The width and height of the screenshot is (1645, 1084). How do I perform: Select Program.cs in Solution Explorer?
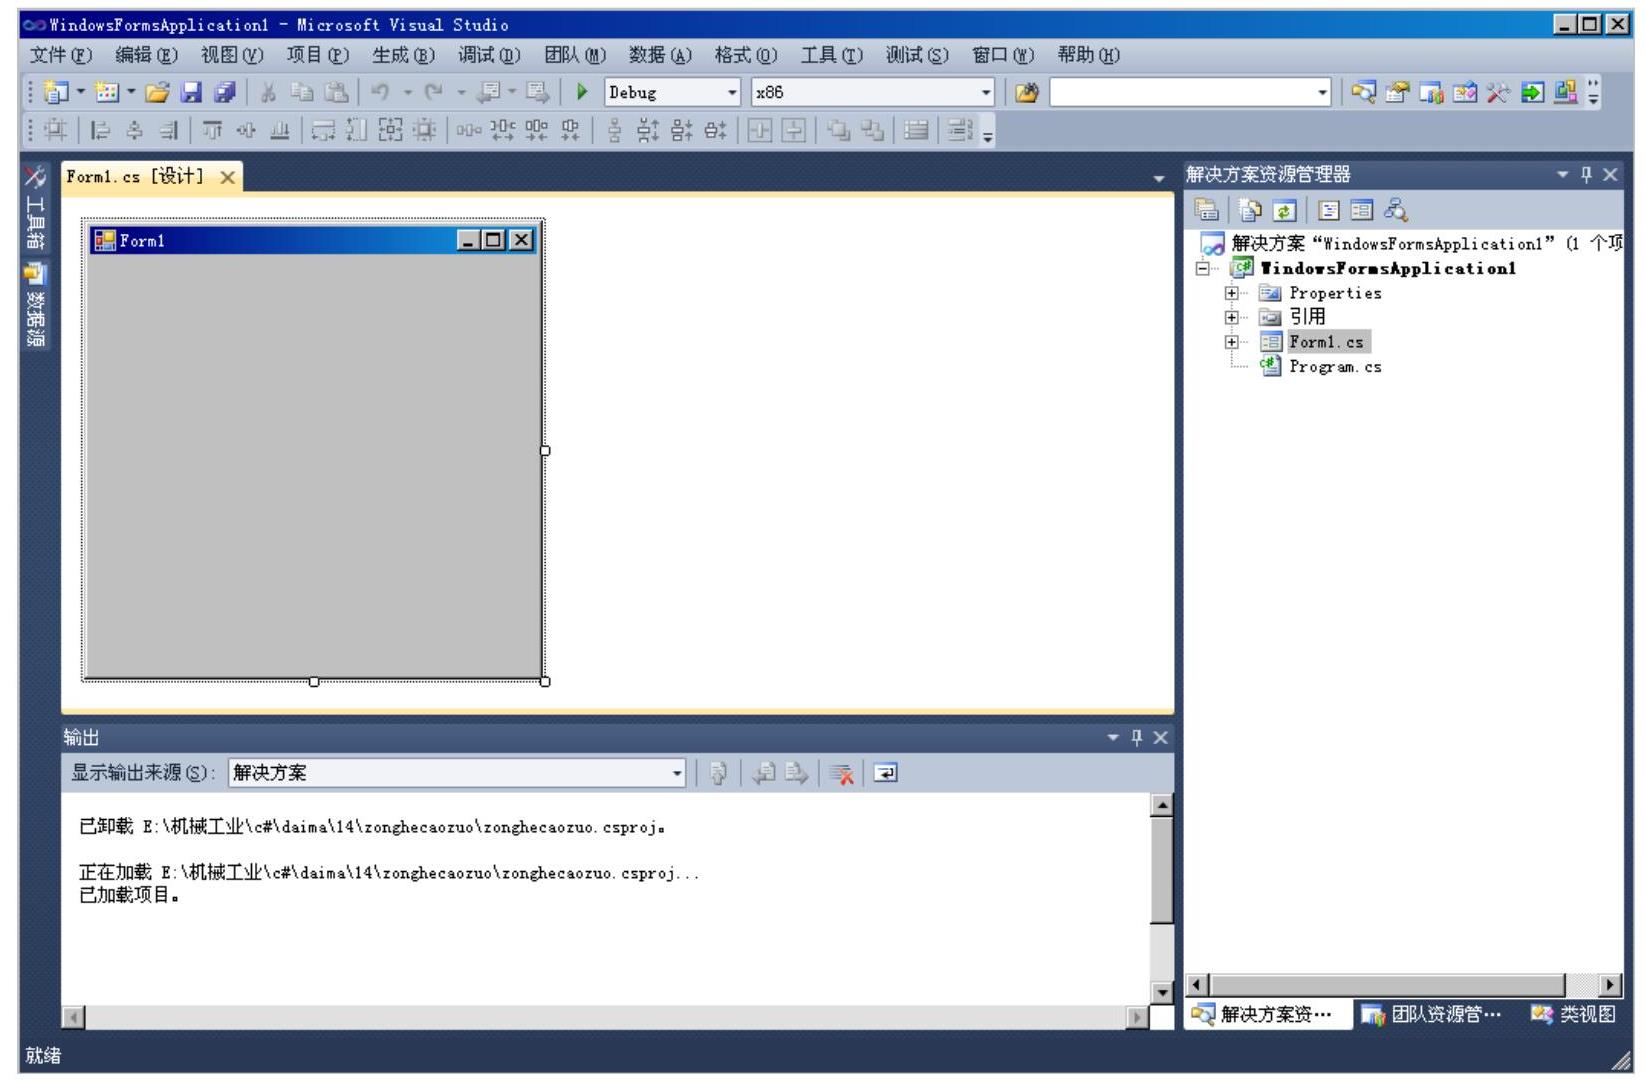click(x=1334, y=367)
